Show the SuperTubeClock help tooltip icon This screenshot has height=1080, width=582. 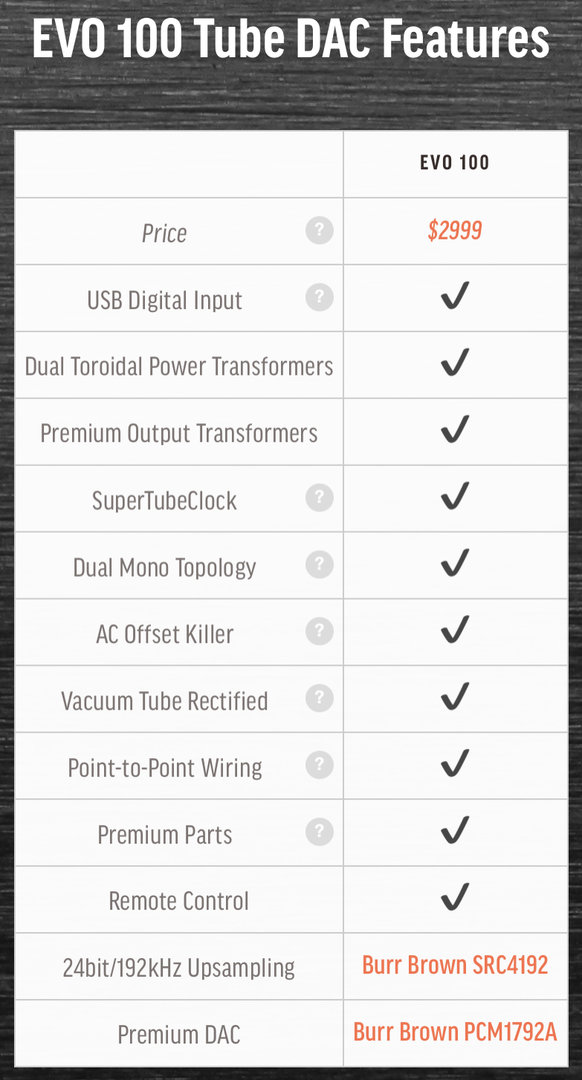[320, 497]
